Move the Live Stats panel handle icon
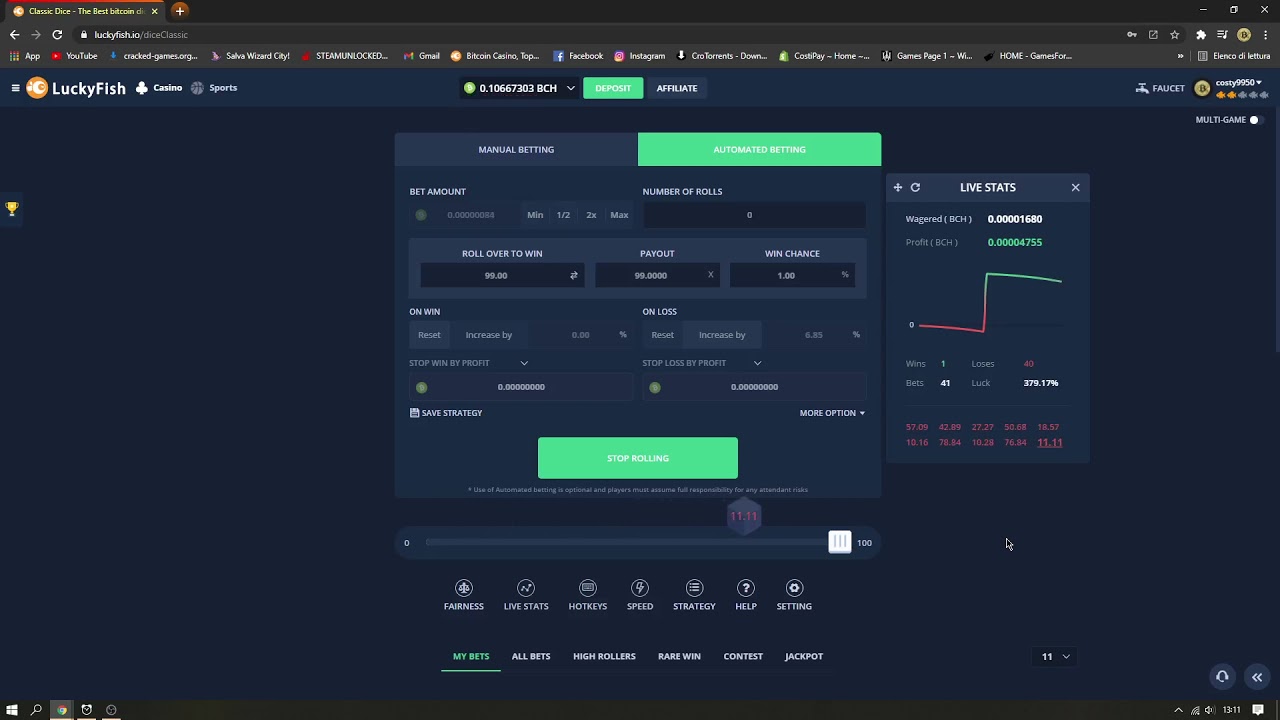 [898, 188]
